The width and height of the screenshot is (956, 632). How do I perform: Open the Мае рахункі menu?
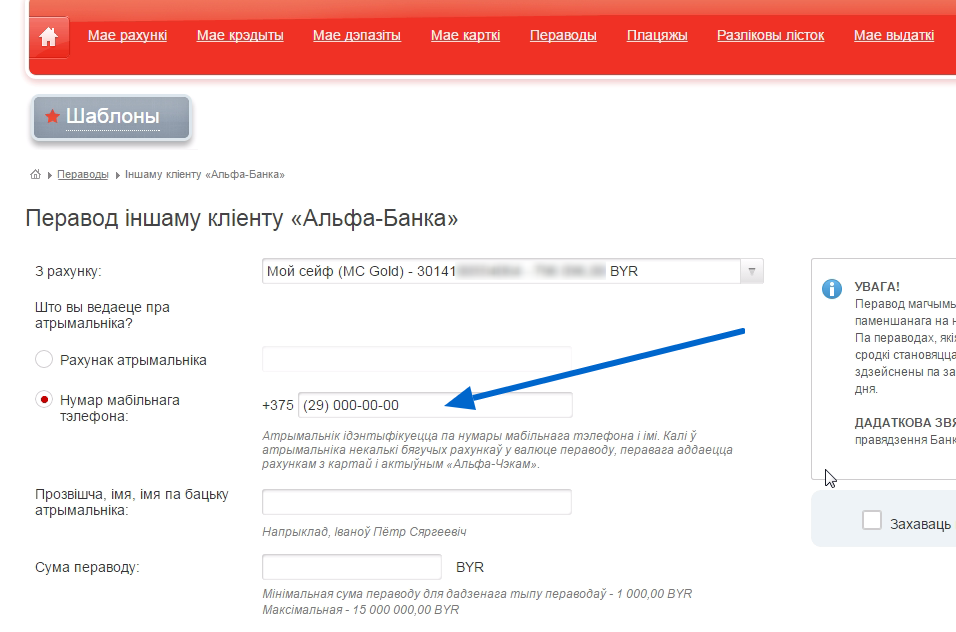(127, 36)
